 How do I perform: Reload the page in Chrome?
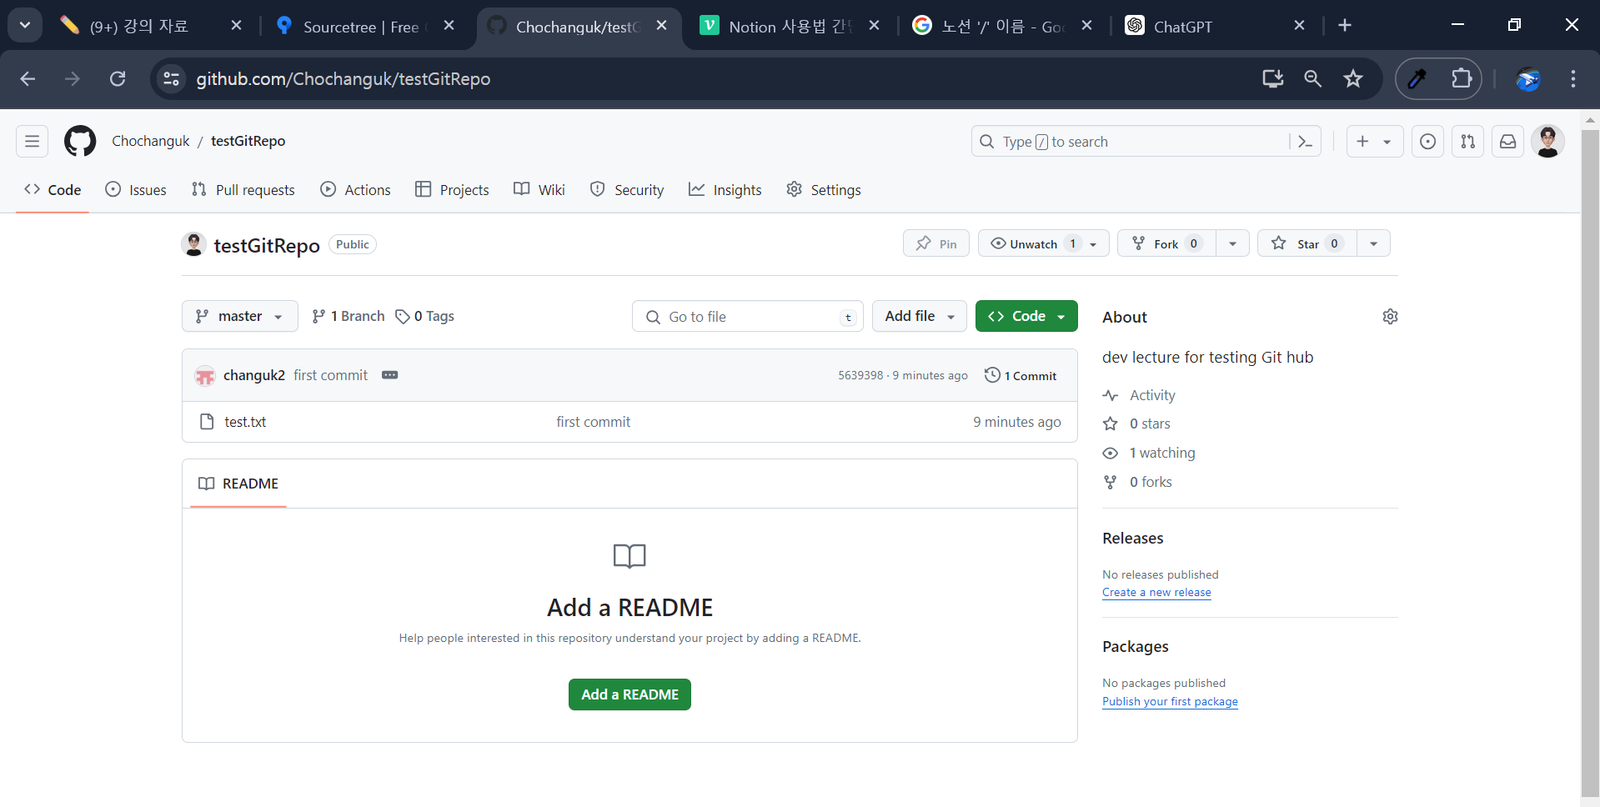pos(118,79)
